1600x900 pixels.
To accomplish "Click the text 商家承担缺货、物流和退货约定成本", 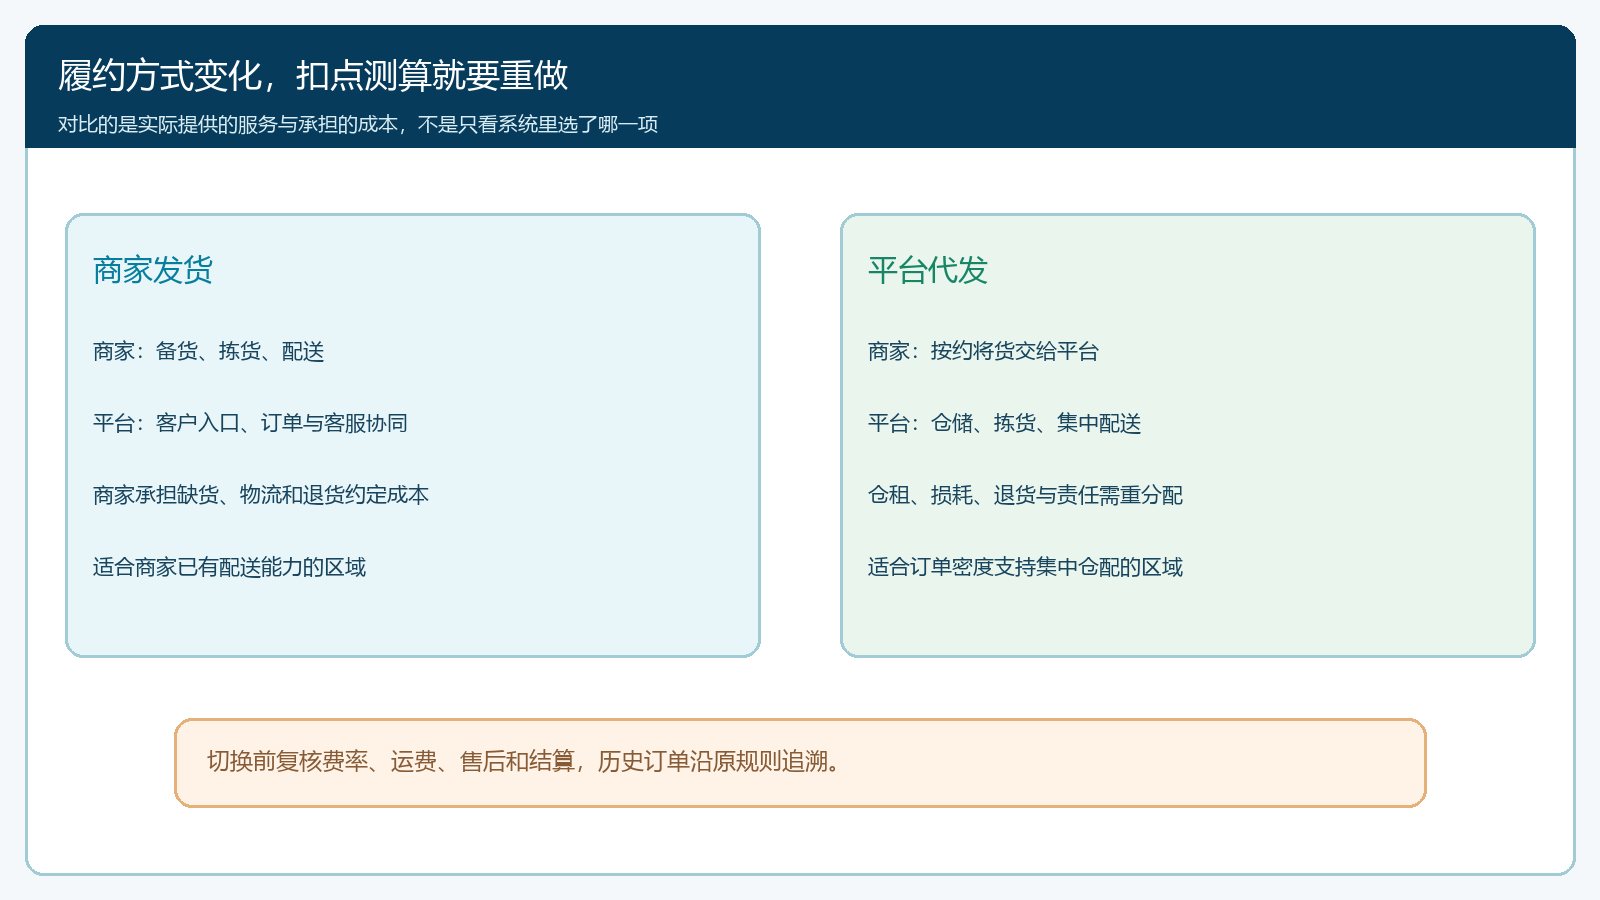I will click(261, 495).
